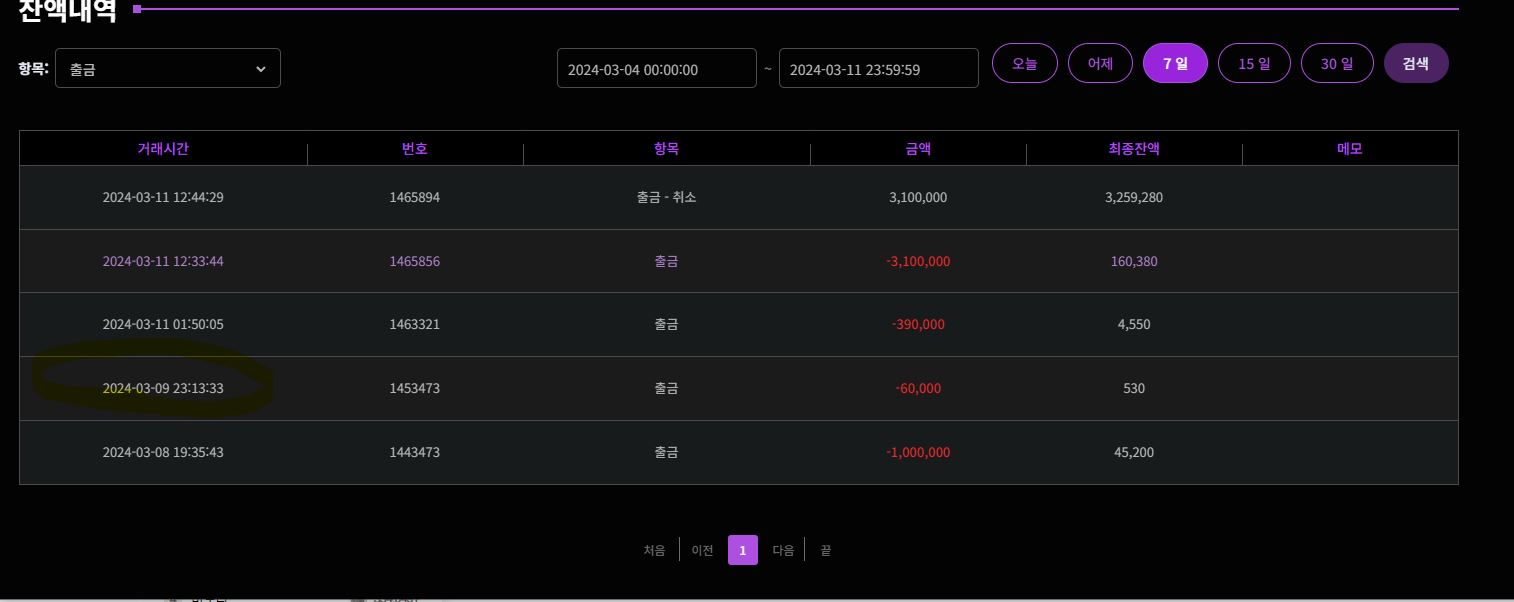Choose the 7 일 range button

[x=1175, y=64]
